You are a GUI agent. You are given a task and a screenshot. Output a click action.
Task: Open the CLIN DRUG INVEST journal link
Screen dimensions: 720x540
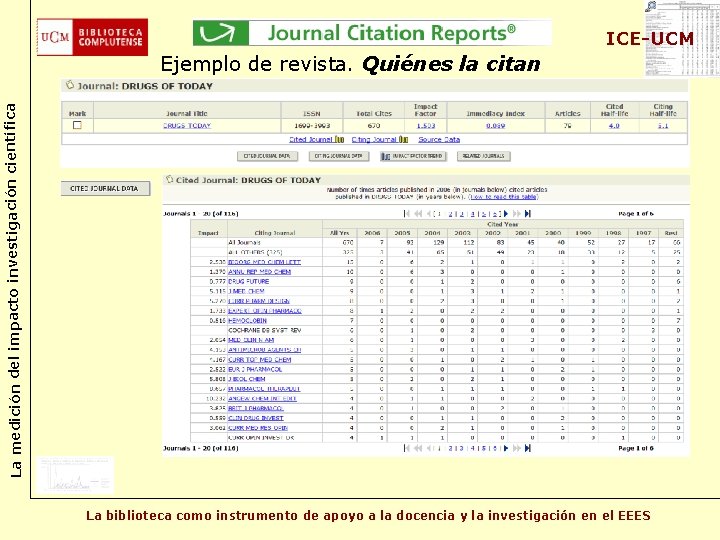click(256, 418)
